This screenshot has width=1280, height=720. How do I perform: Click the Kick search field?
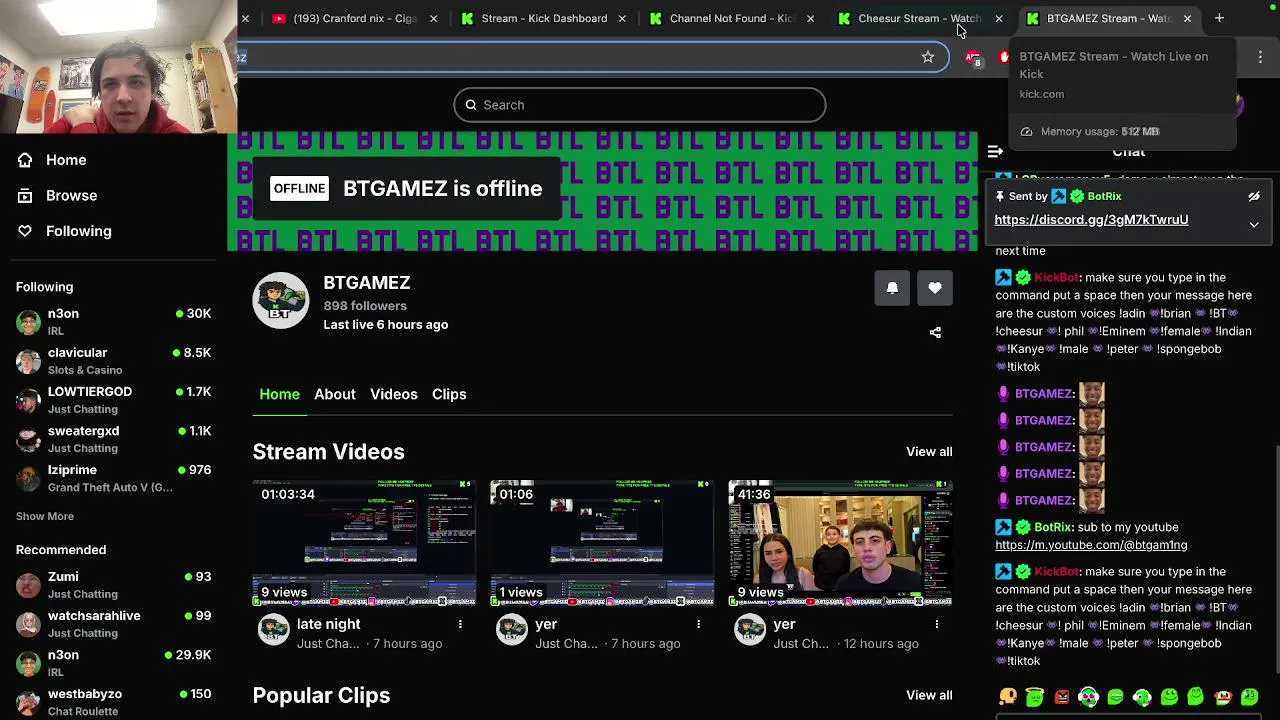640,105
